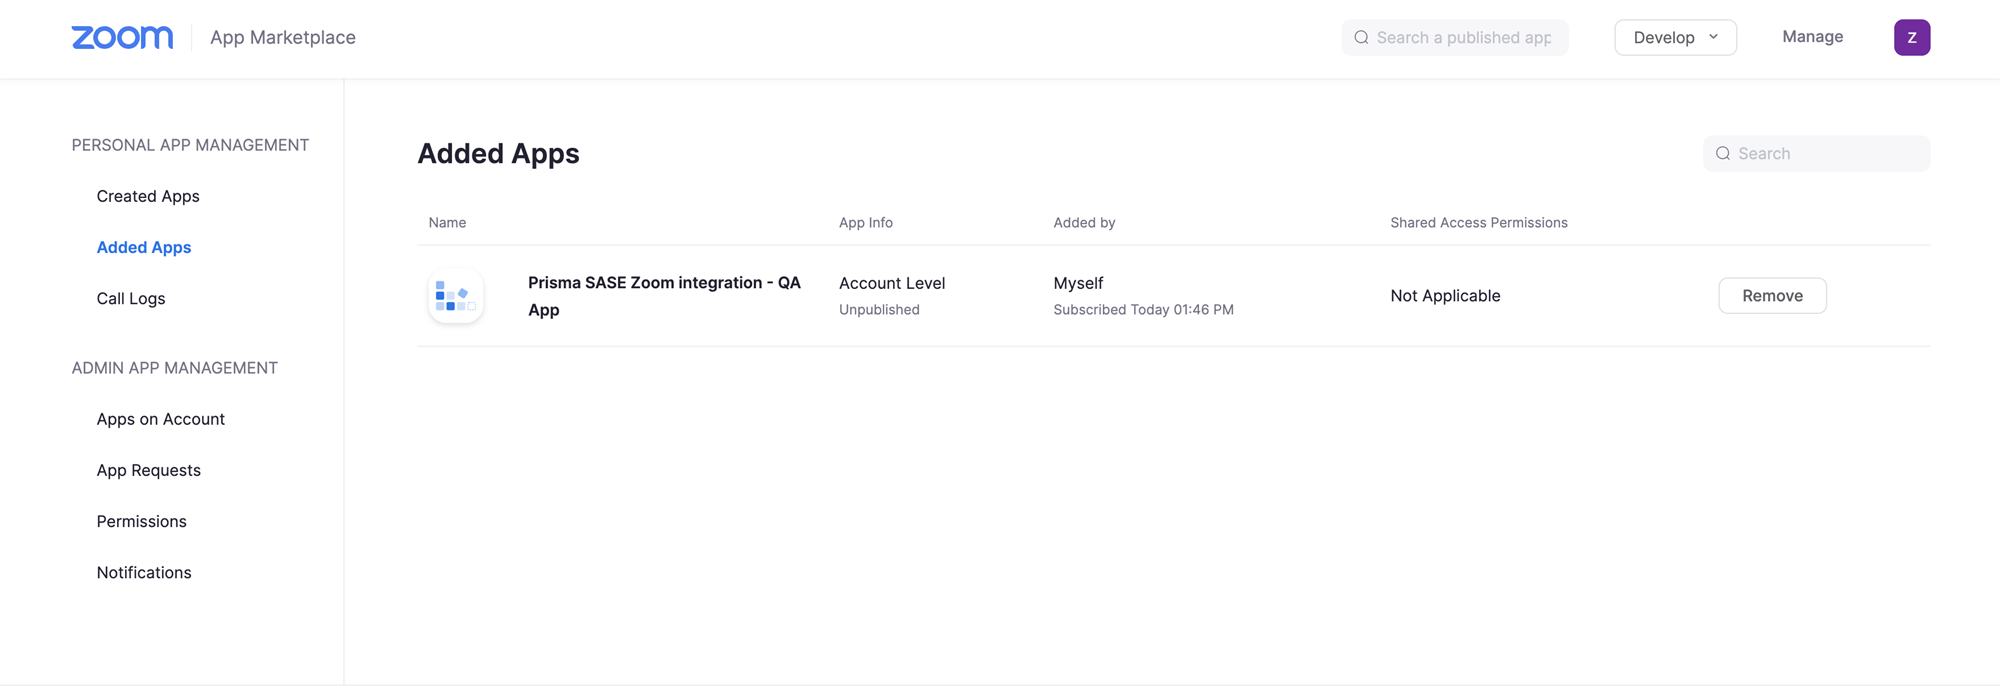
Task: Click the Prisma SASE app icon
Action: [x=456, y=296]
